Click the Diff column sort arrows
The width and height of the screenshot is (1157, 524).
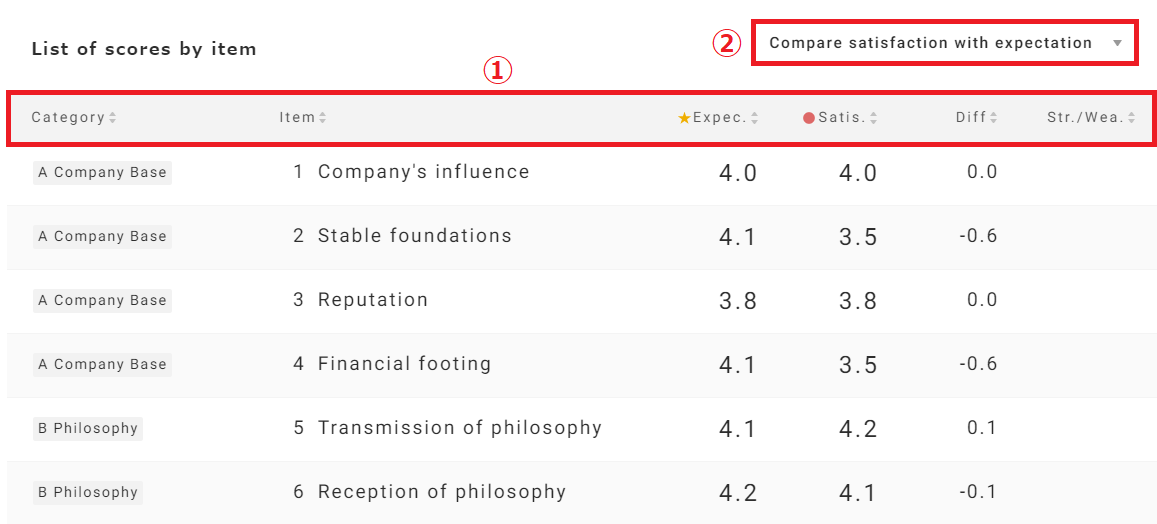(x=994, y=118)
